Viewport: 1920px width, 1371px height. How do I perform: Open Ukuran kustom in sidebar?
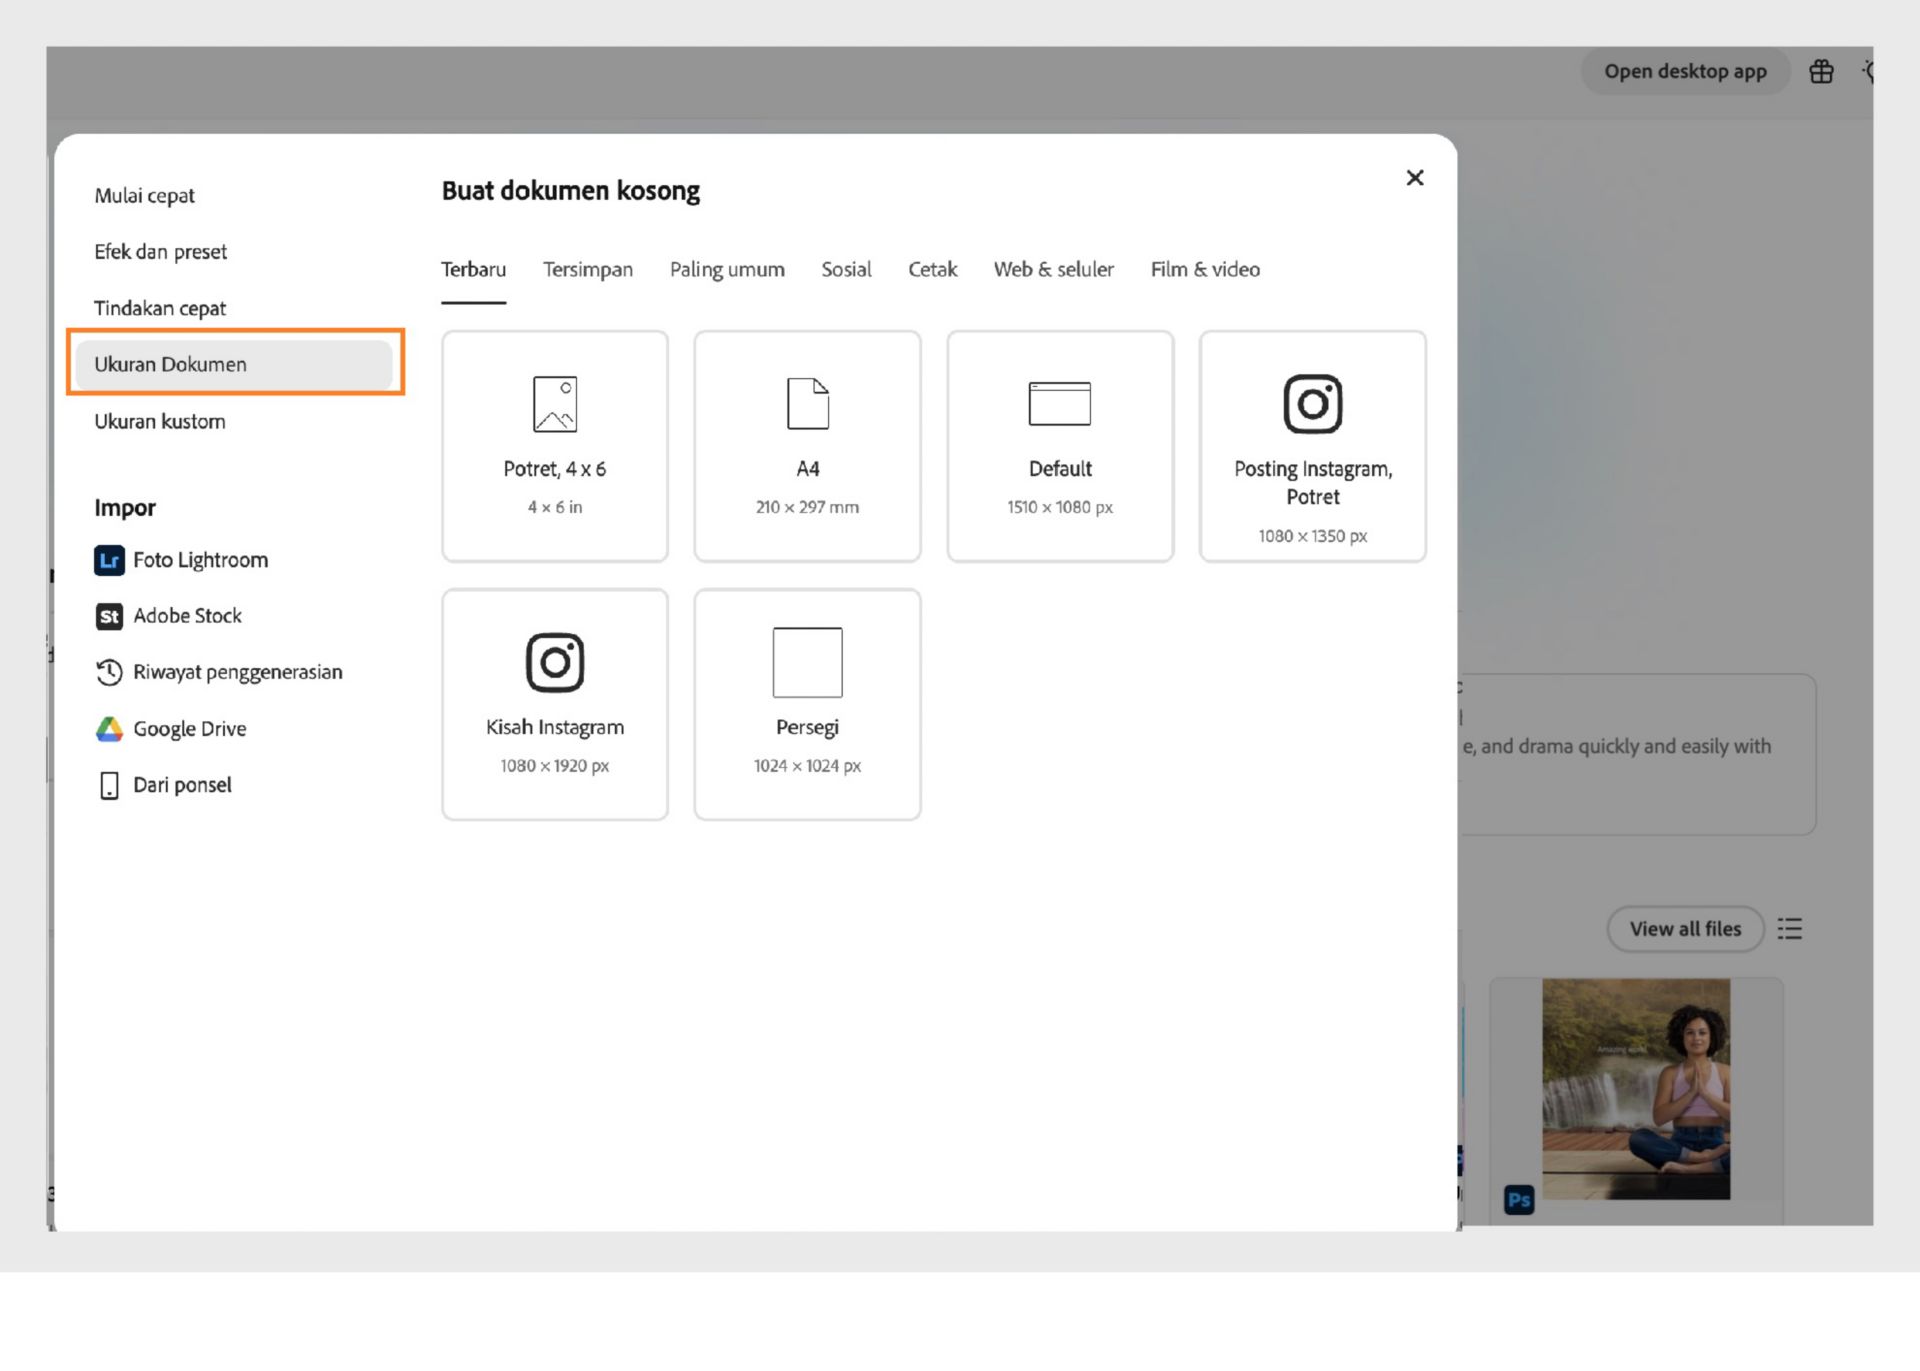[235, 421]
